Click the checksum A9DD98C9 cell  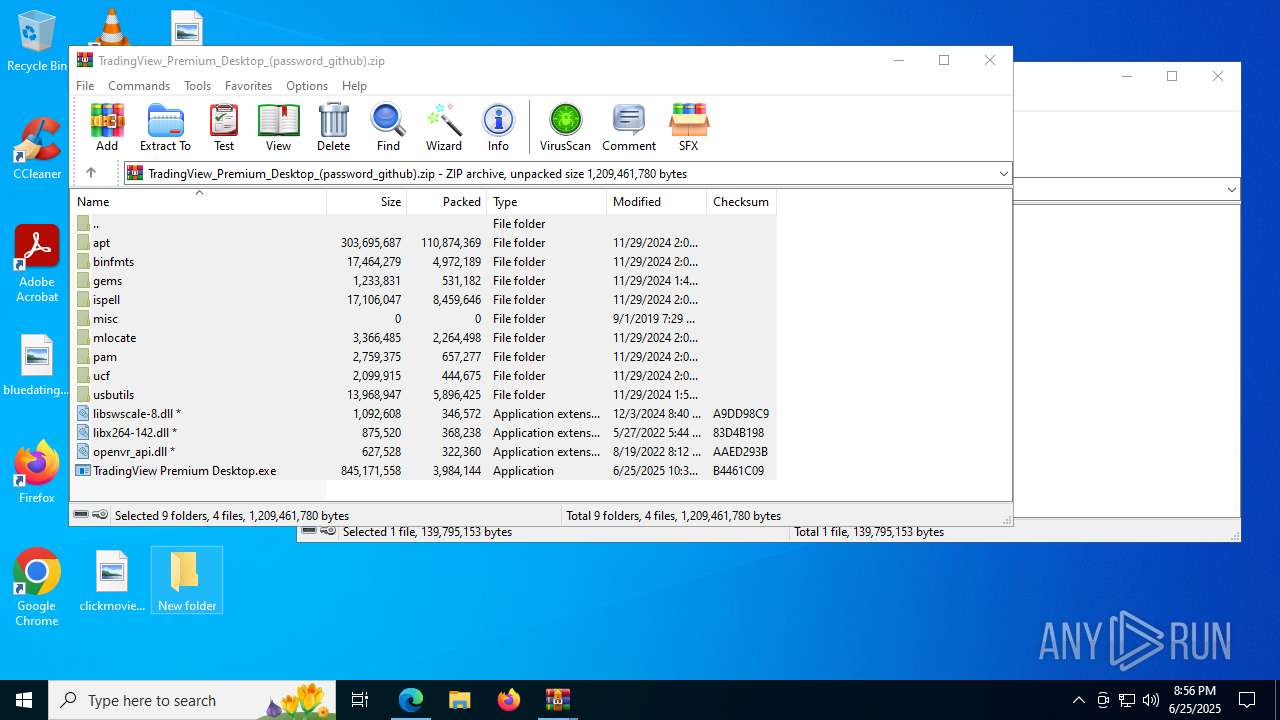pos(741,413)
